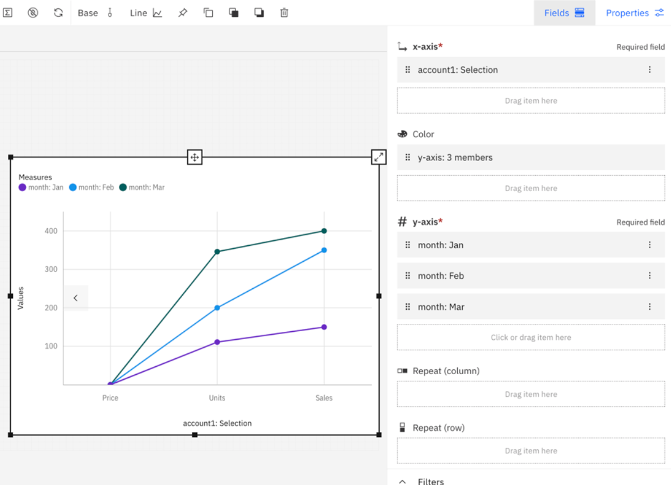Select the account1: Selection x-axis field

click(531, 69)
